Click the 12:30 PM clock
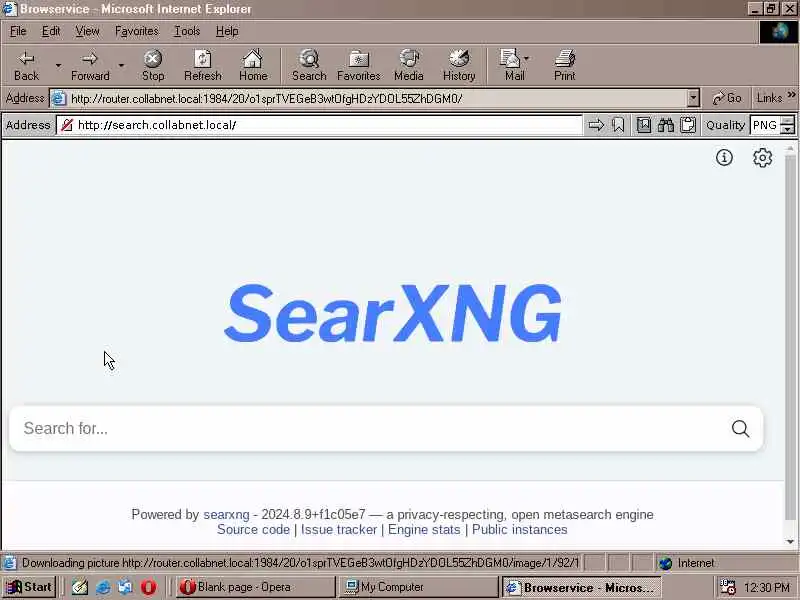Viewport: 800px width, 600px height. click(766, 587)
